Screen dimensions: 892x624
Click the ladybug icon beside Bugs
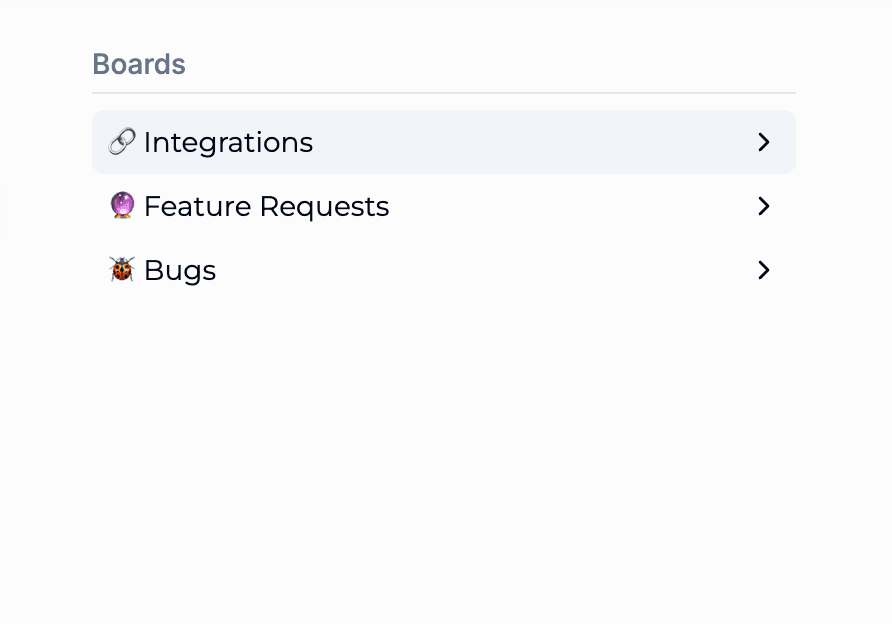[x=122, y=270]
